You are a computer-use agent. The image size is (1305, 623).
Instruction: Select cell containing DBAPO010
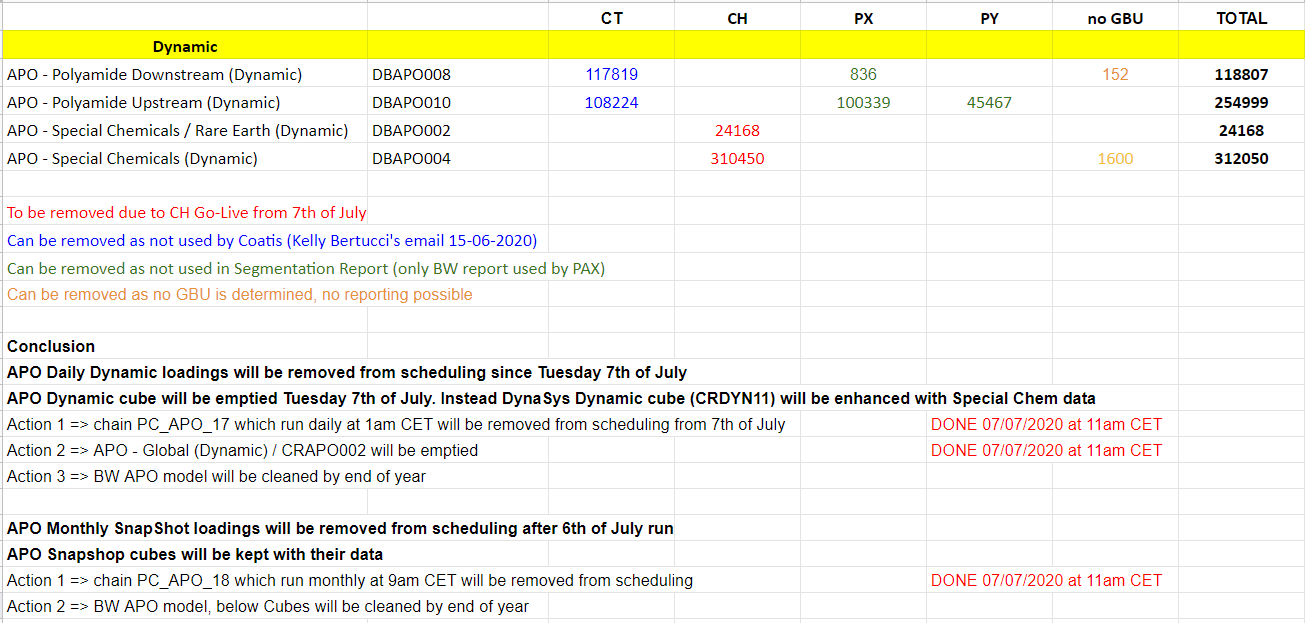point(411,102)
